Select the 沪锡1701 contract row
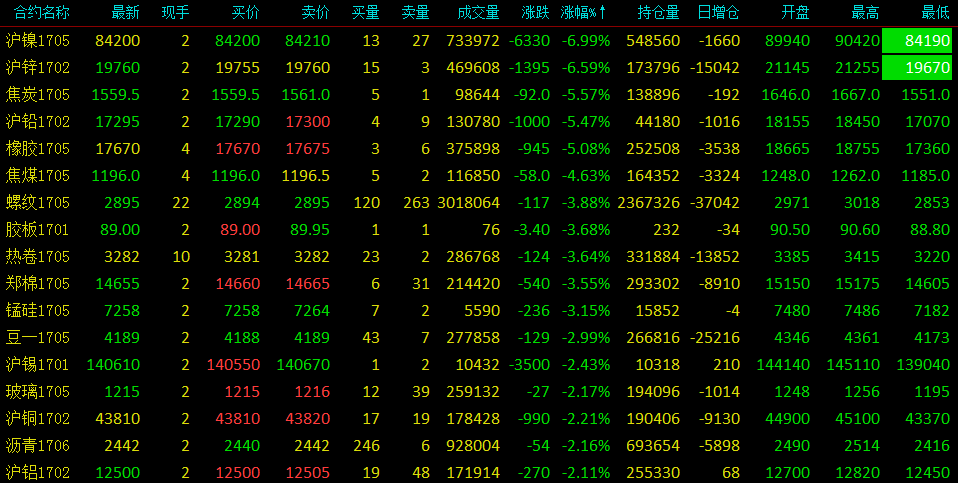Screen dimensions: 958x483 pos(479,365)
